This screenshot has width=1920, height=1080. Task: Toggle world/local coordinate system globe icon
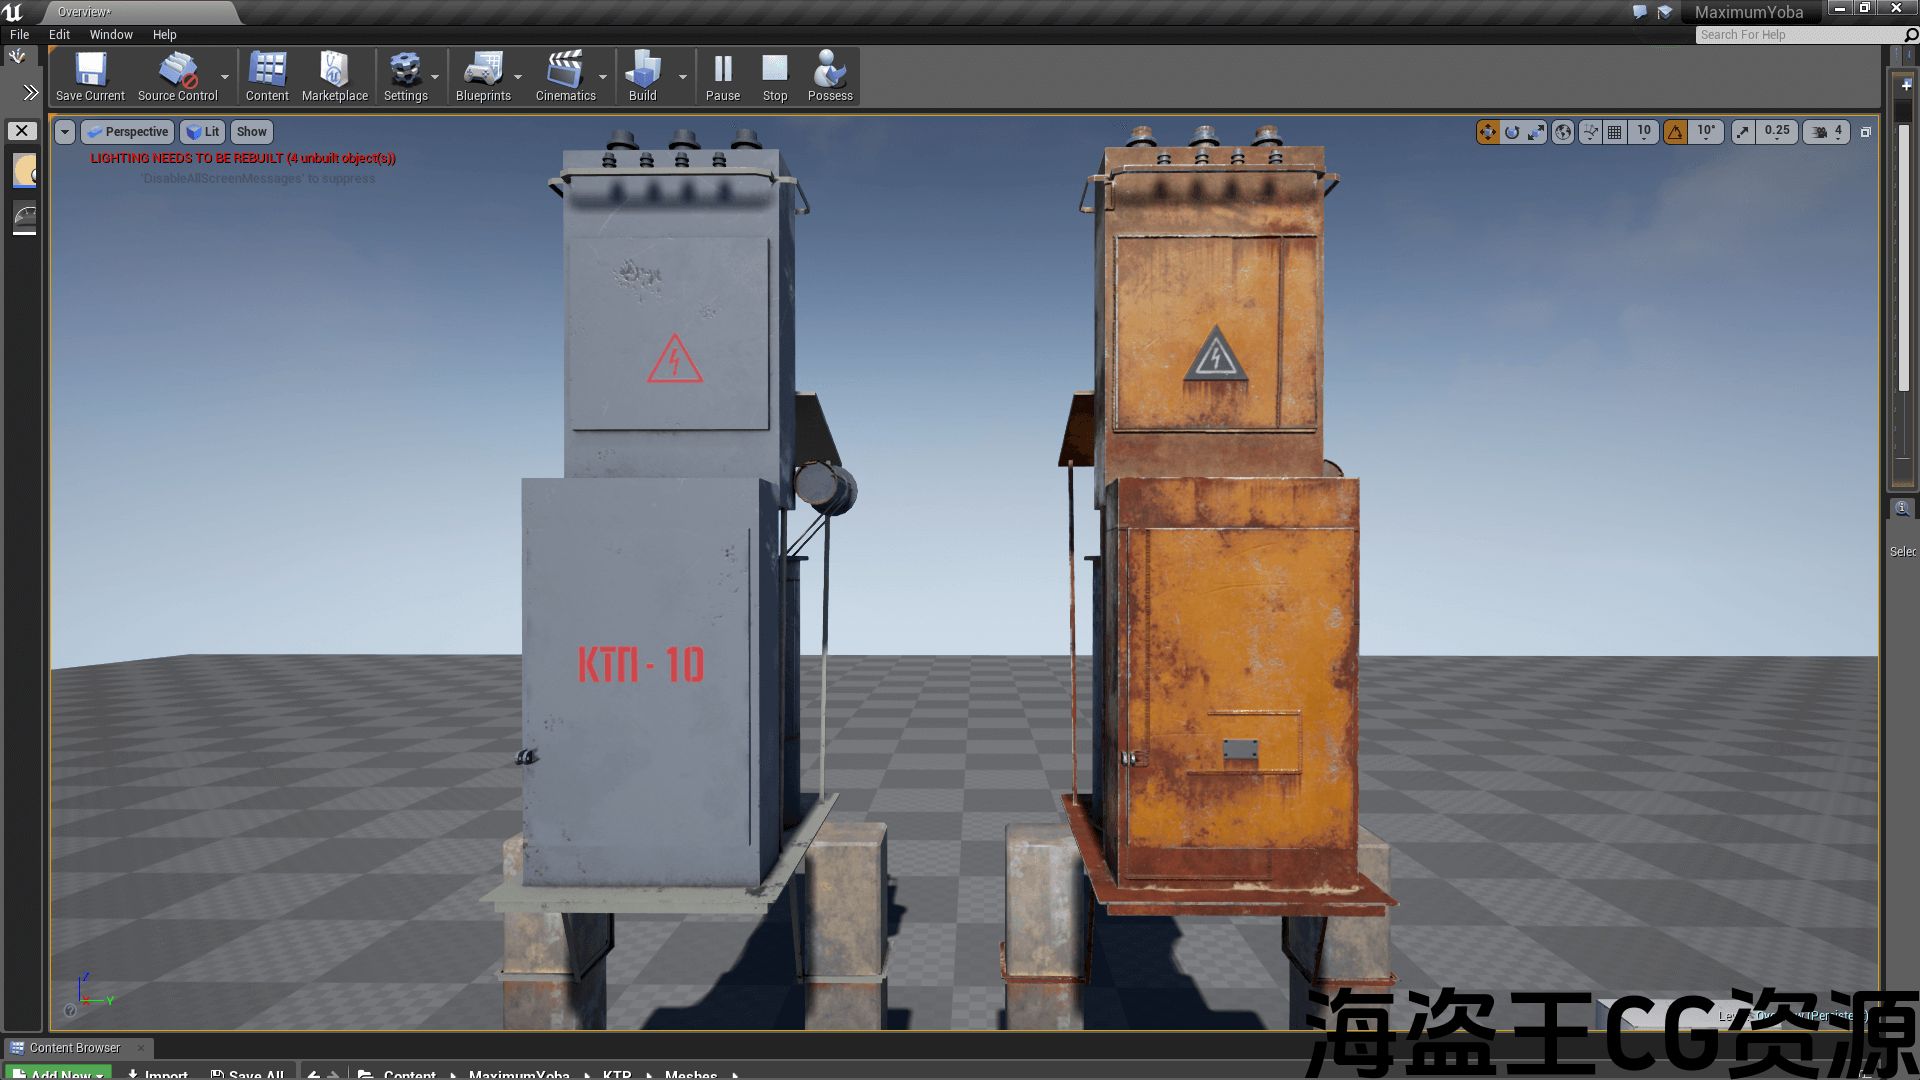pos(1563,132)
